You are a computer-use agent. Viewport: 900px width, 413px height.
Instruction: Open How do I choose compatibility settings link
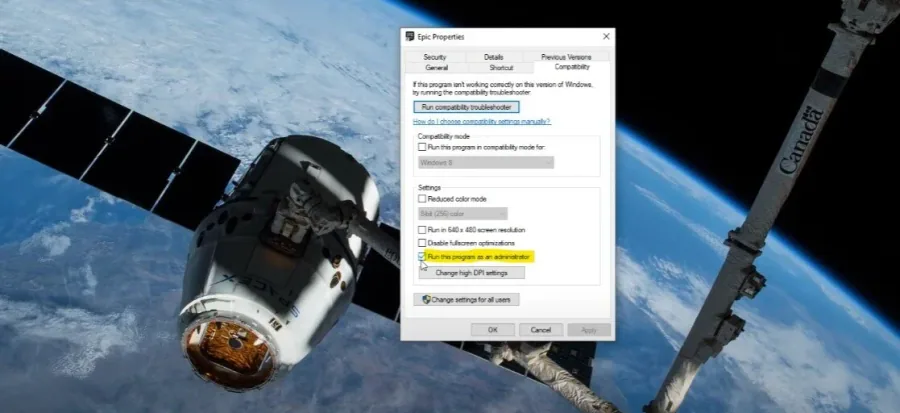click(482, 122)
